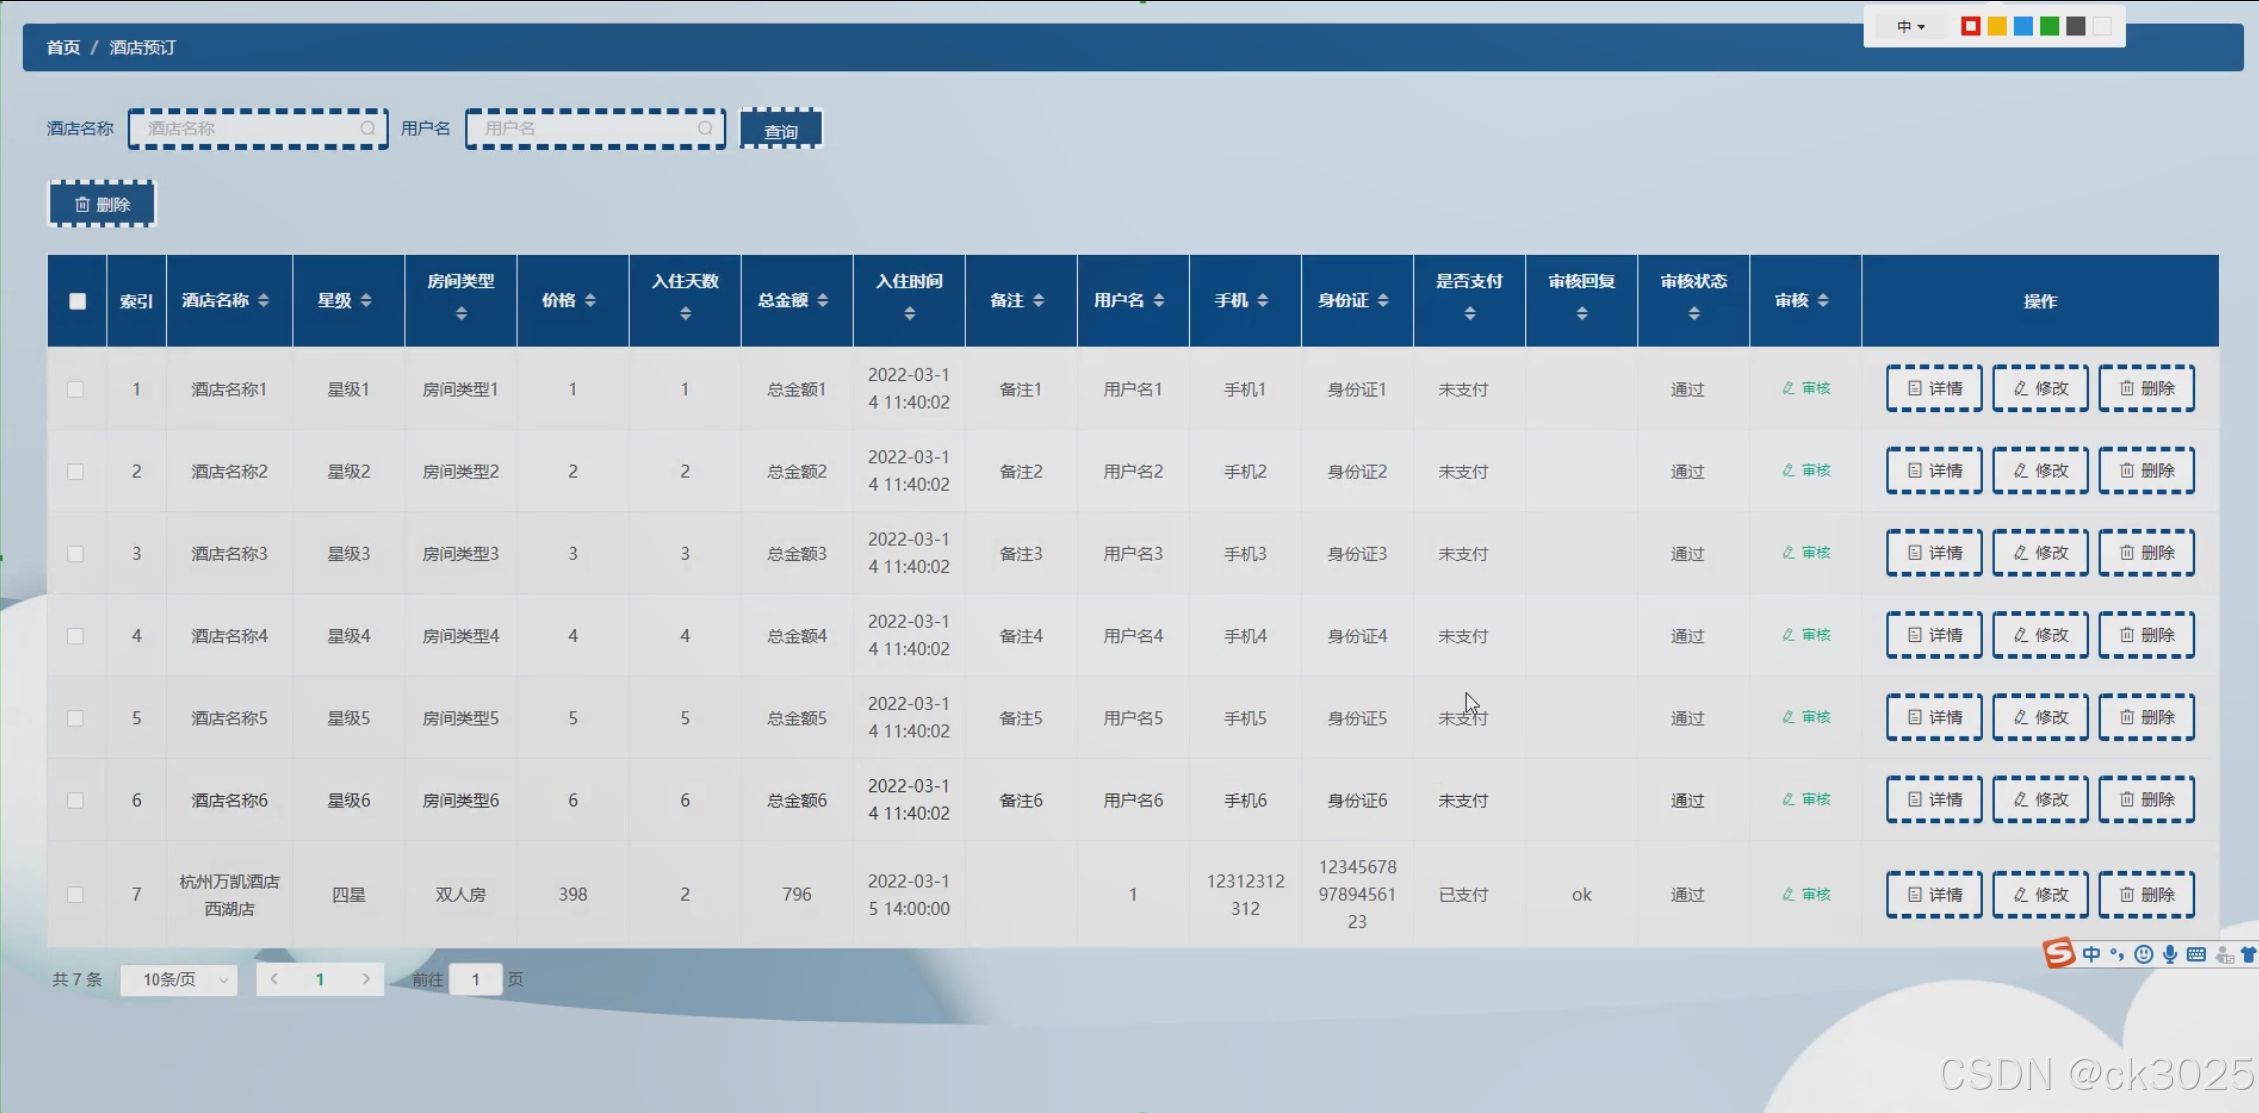Sort table by 星级 column
This screenshot has height=1113, width=2259.
pyautogui.click(x=366, y=300)
